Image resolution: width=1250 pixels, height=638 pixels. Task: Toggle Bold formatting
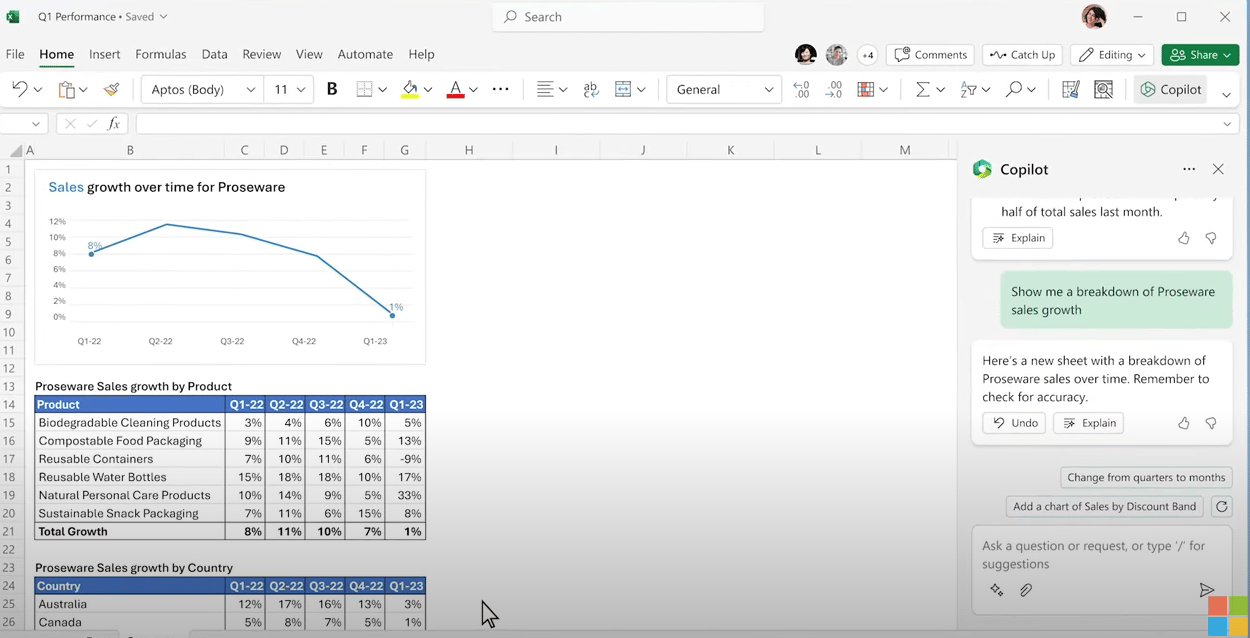pos(332,89)
